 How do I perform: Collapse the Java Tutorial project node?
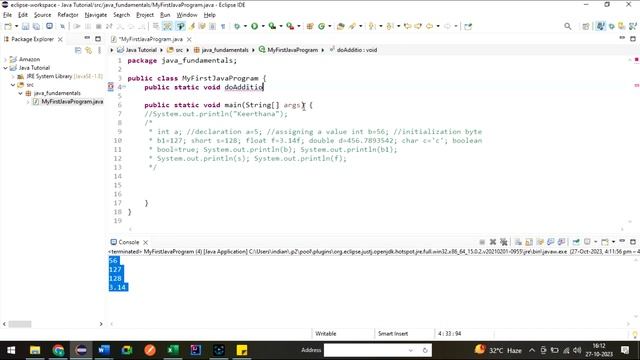6,68
